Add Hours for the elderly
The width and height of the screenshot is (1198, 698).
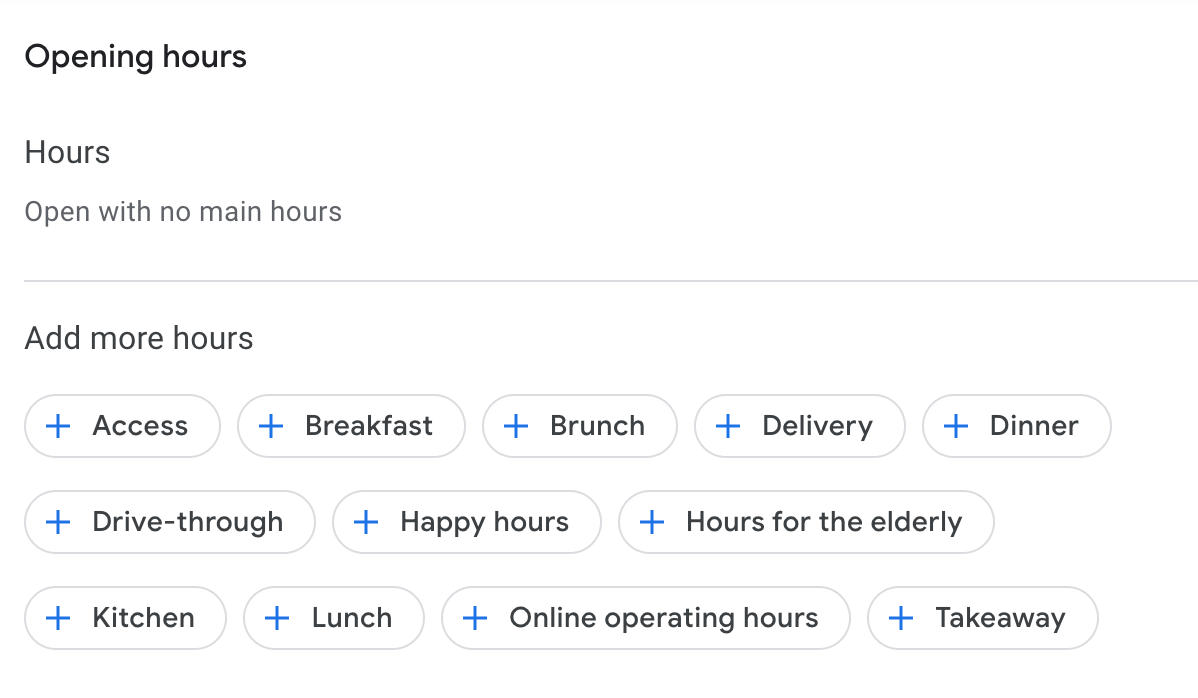806,522
